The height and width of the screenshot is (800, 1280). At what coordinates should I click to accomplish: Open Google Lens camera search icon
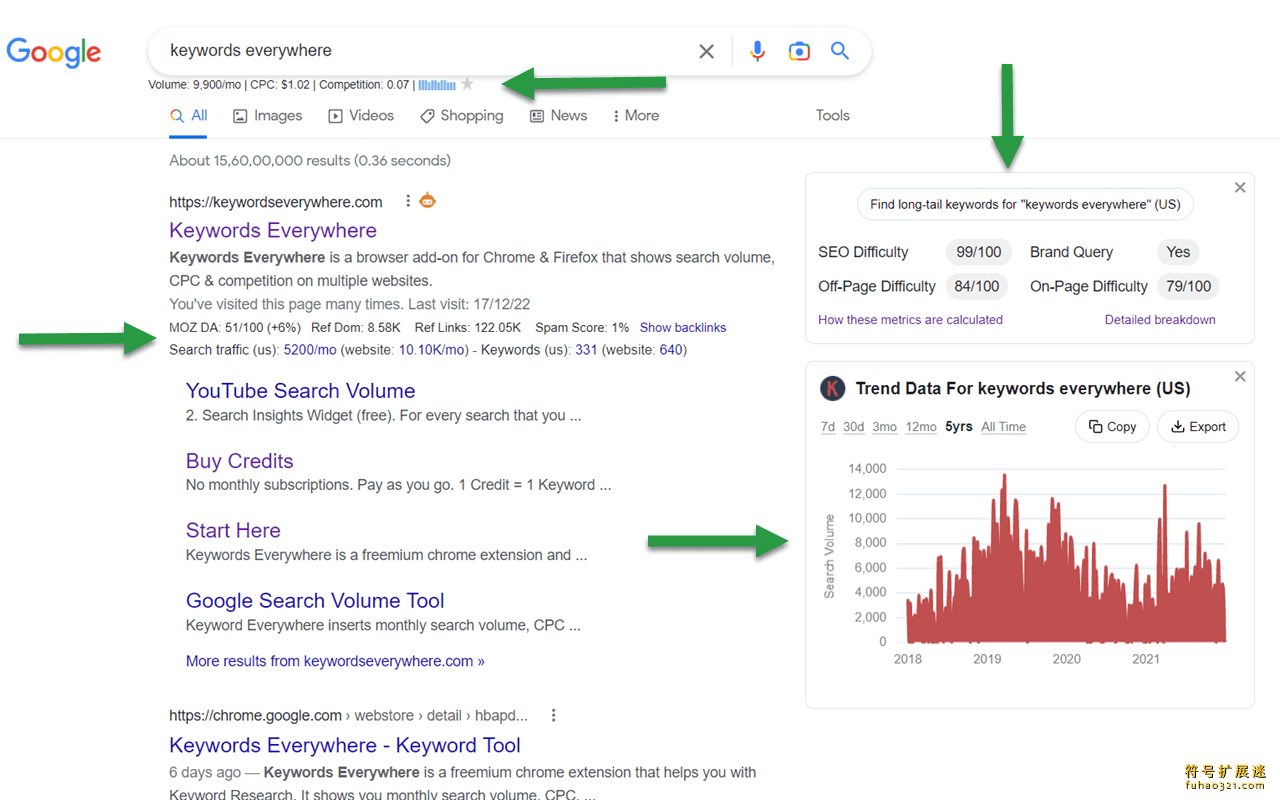799,51
